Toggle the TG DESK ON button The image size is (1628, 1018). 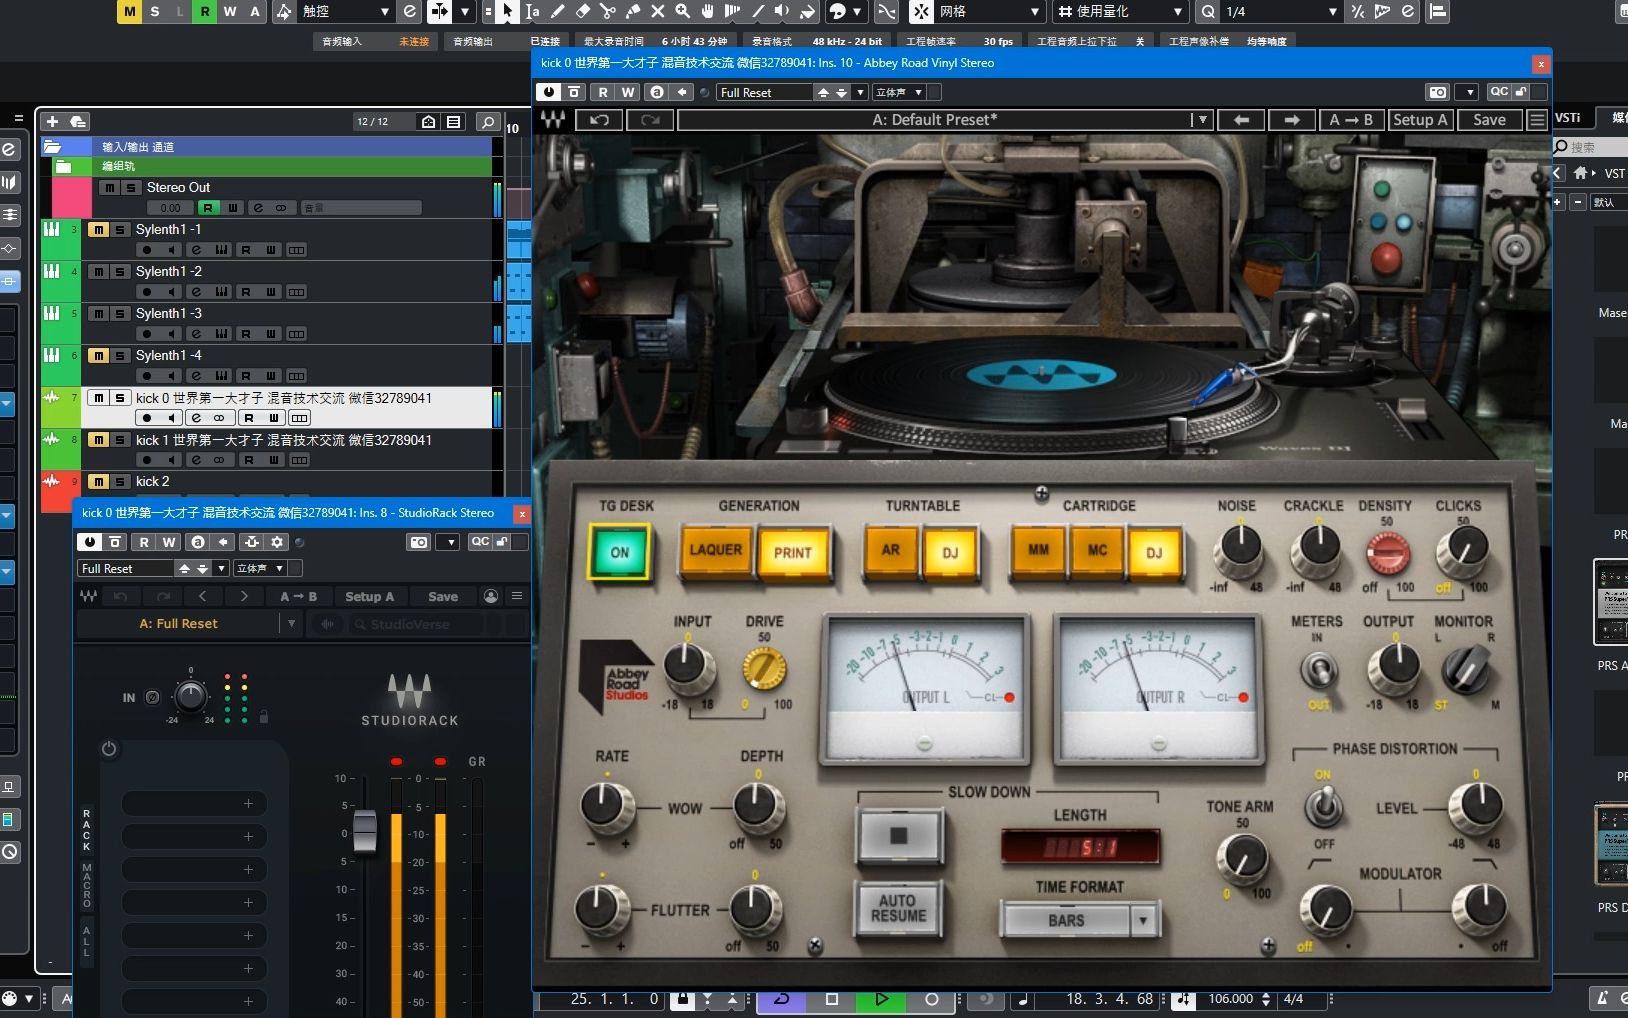(618, 552)
